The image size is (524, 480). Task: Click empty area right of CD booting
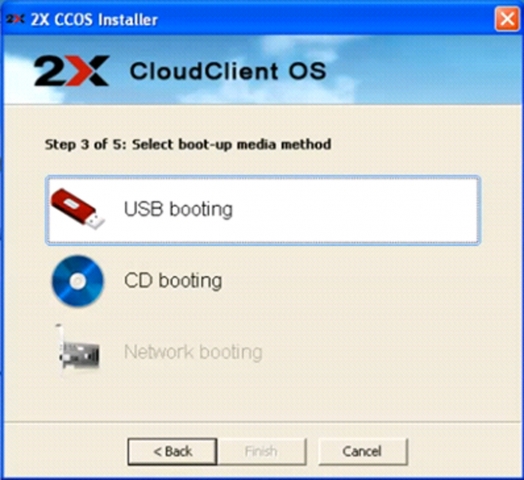351,281
